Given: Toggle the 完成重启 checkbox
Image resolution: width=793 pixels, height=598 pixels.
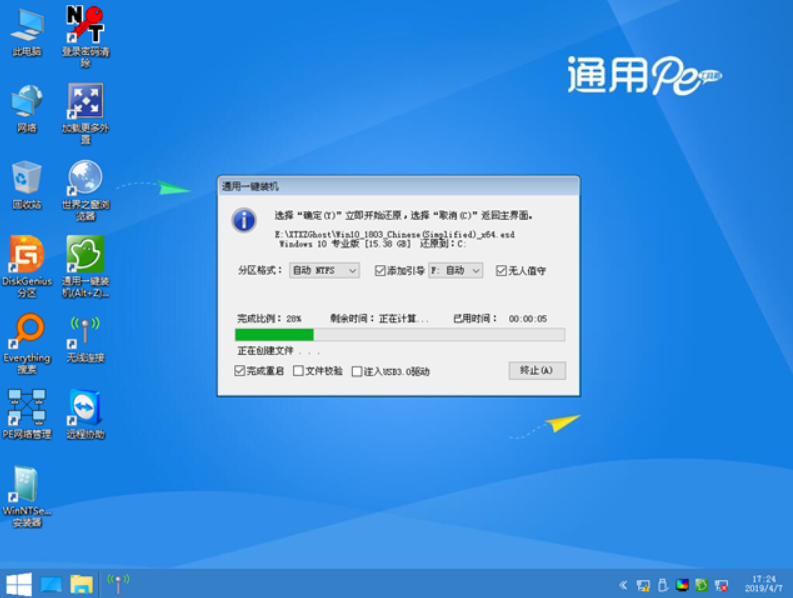Looking at the screenshot, I should (x=240, y=371).
